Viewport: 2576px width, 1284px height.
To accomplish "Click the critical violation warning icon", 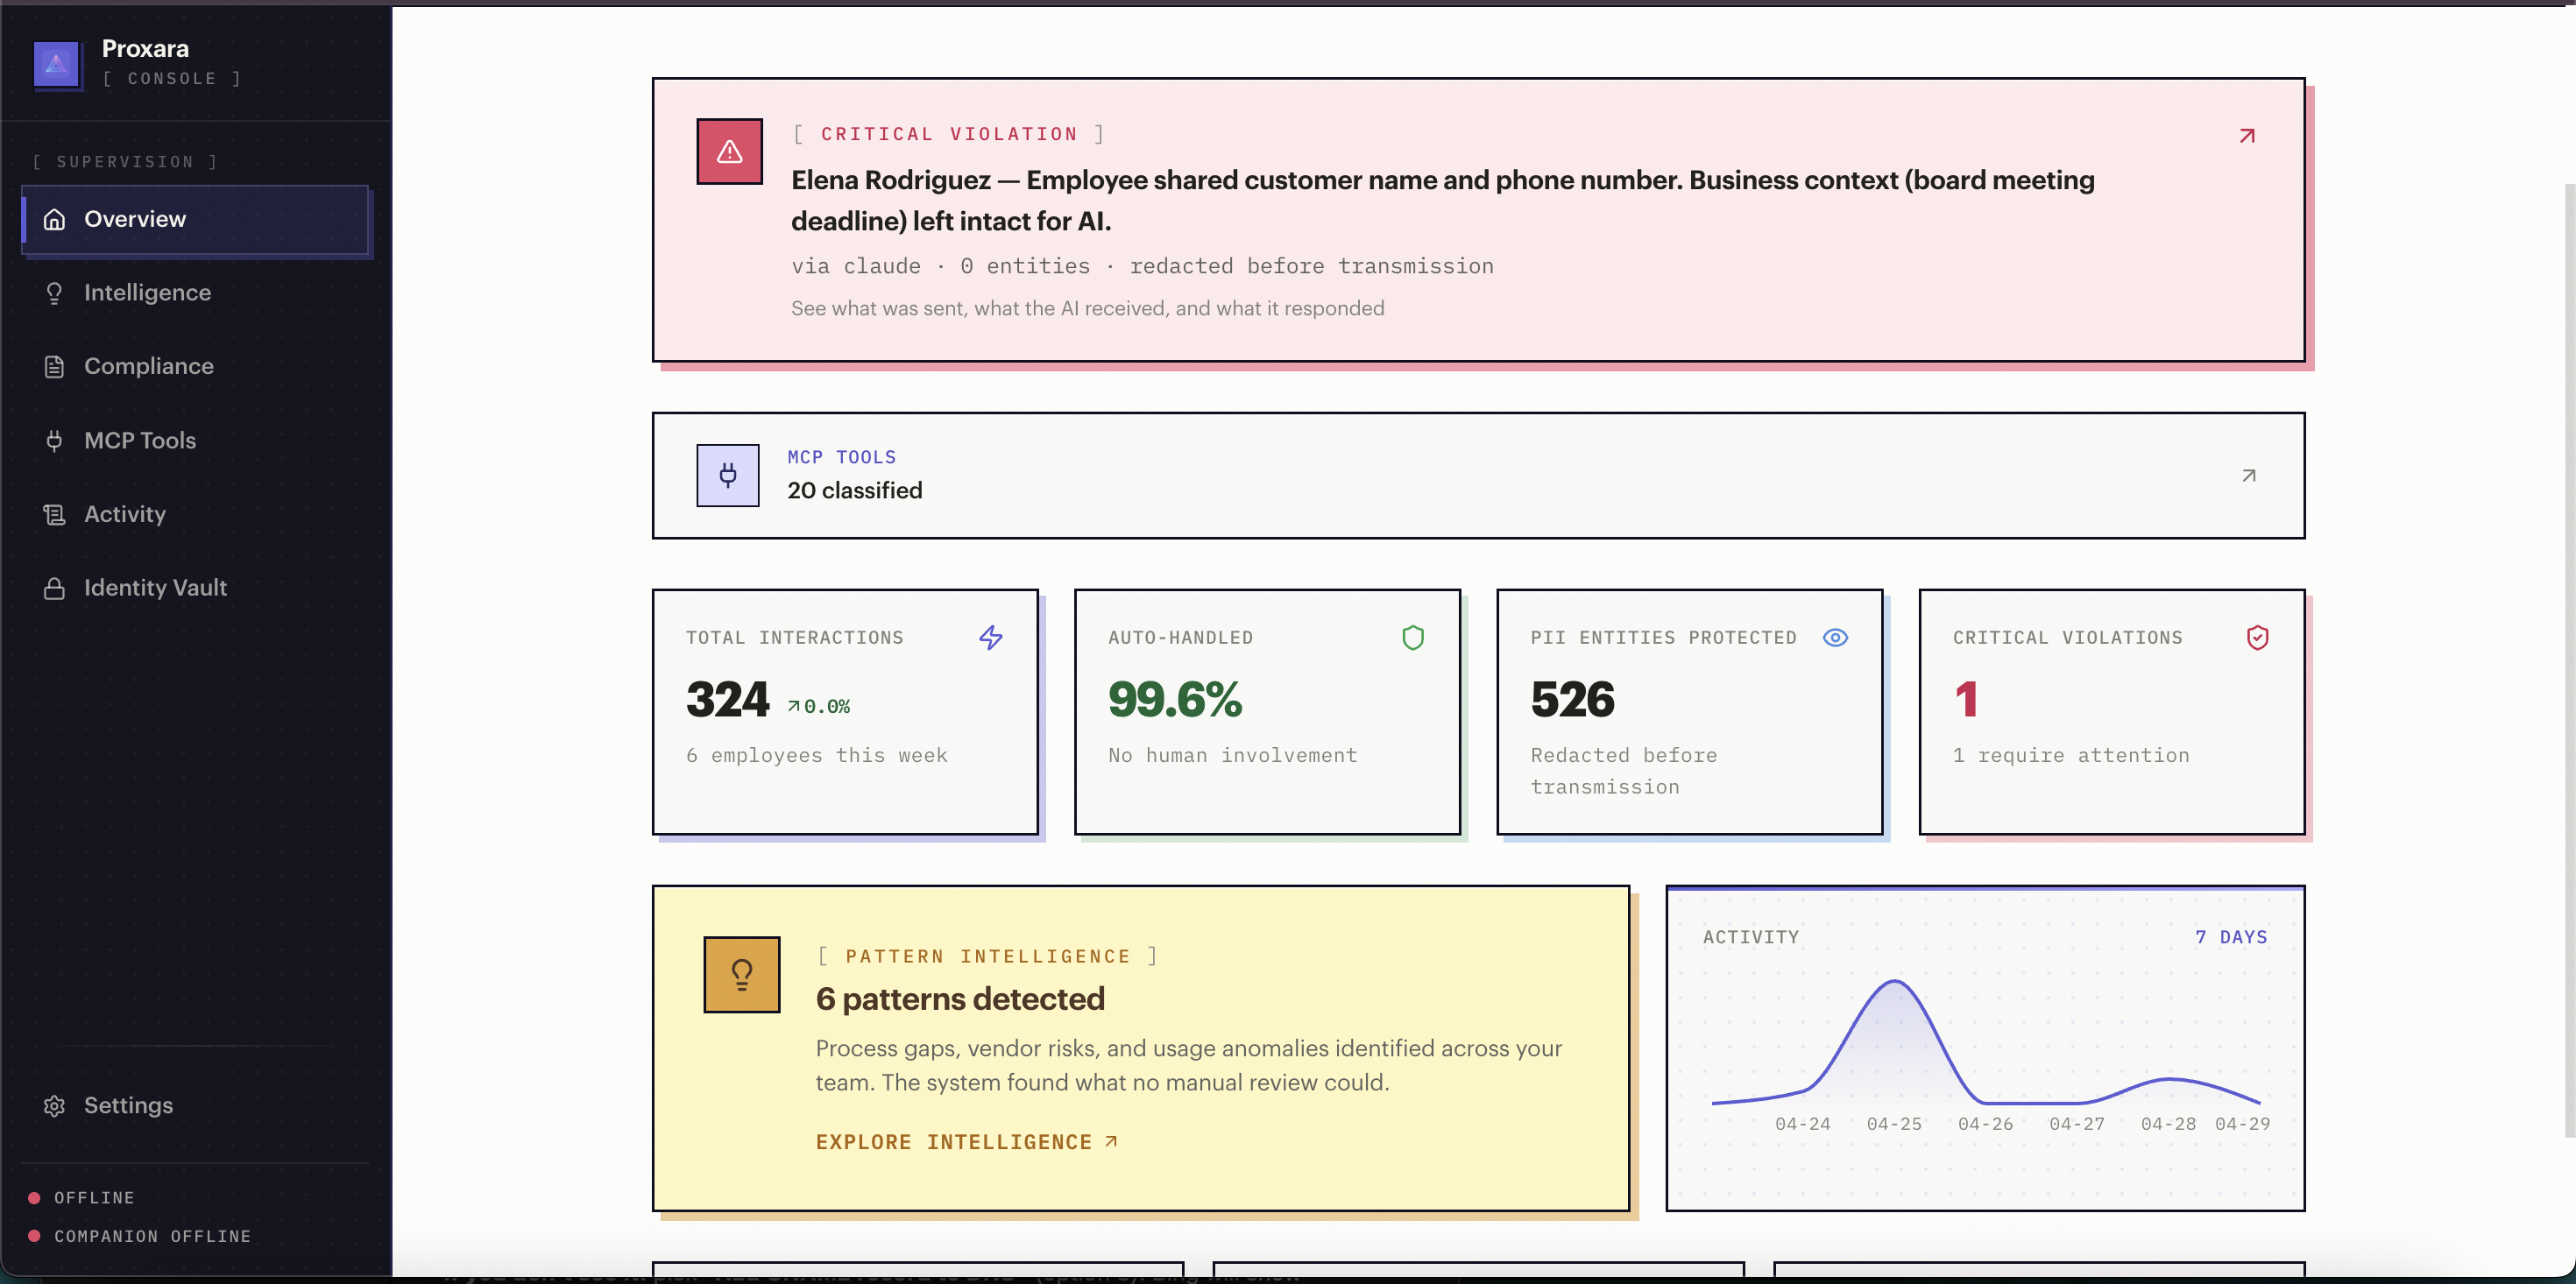I will coord(729,152).
